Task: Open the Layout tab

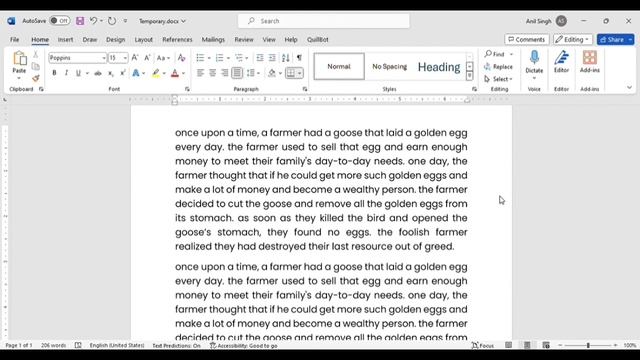Action: pos(144,40)
